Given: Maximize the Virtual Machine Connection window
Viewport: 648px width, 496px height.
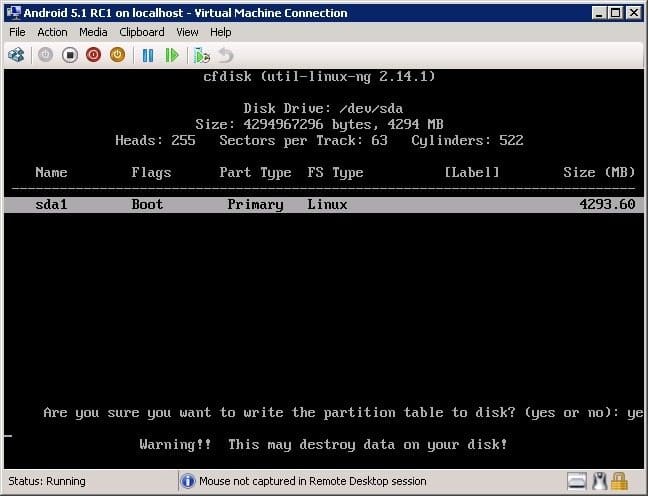Looking at the screenshot, I should (x=615, y=13).
